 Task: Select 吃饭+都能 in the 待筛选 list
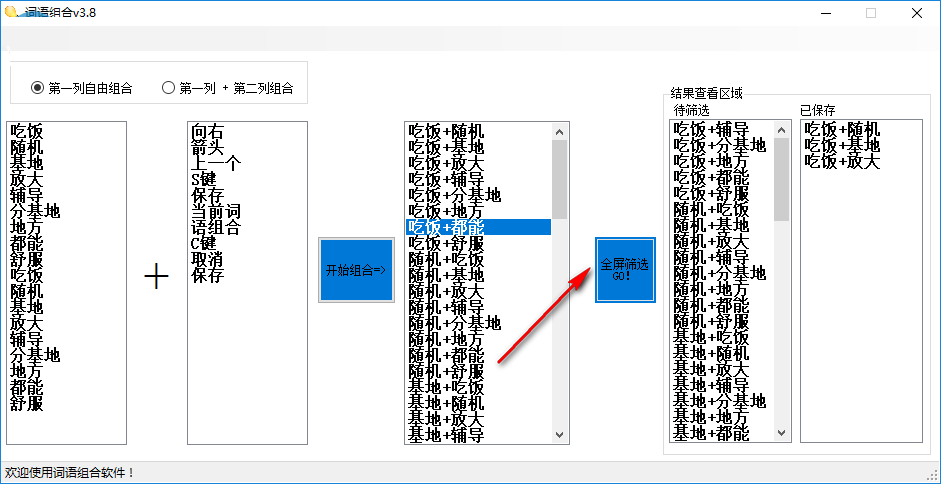coord(711,177)
